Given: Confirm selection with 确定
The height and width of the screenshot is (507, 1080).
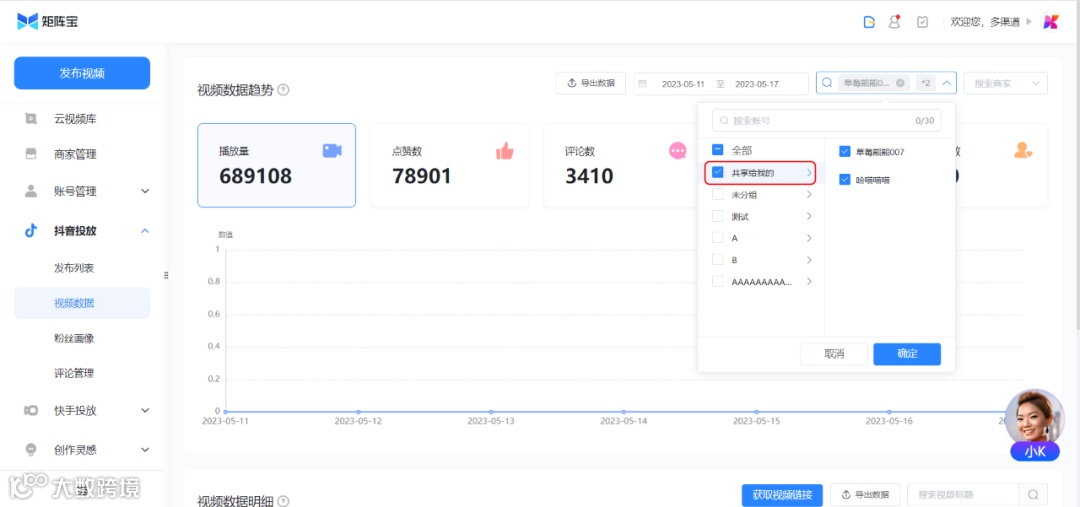Looking at the screenshot, I should 906,354.
